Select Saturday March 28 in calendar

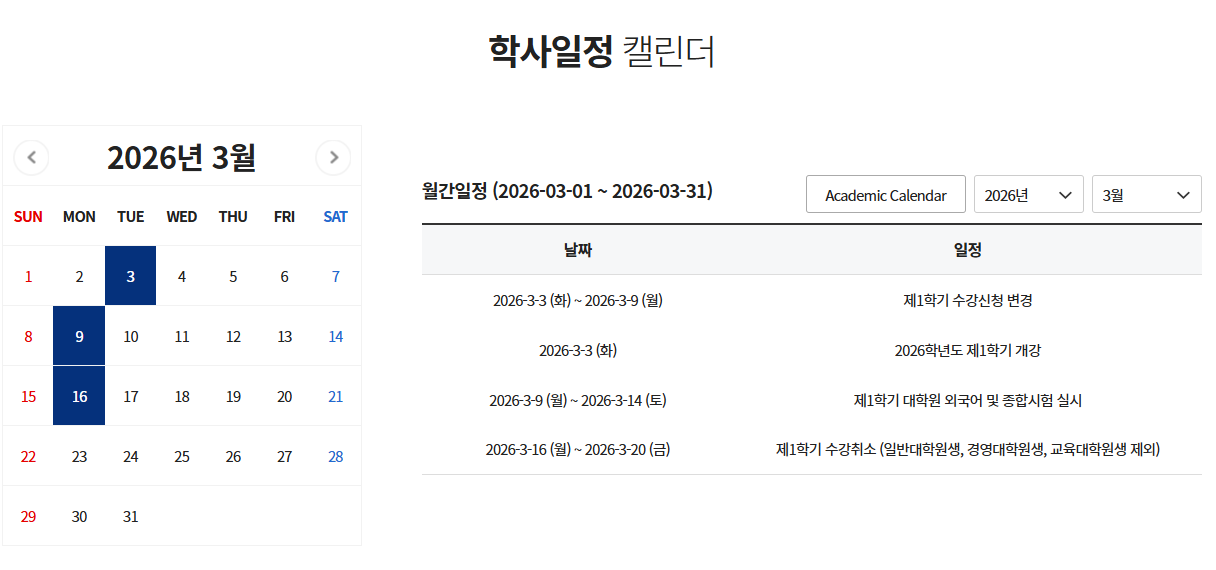335,457
